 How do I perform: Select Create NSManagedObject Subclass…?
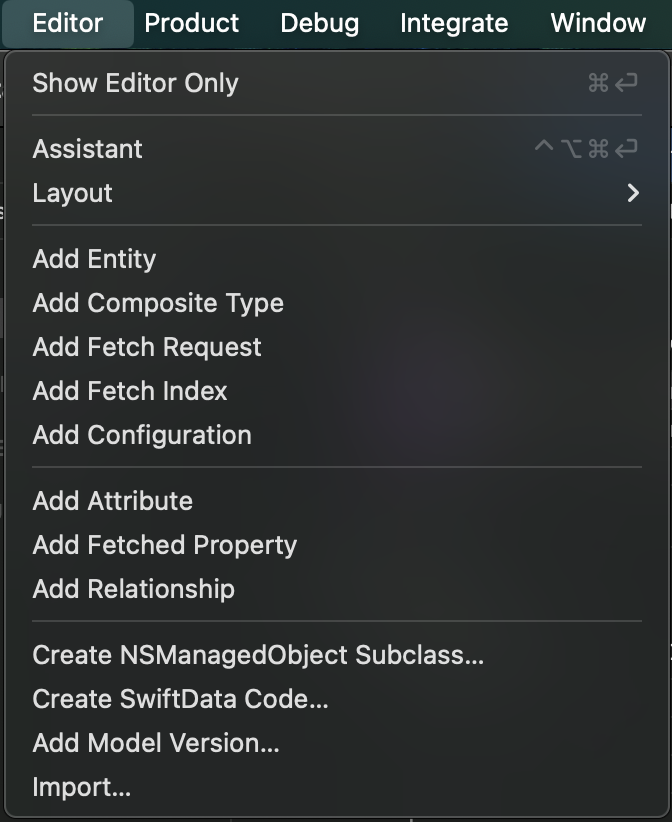337,655
